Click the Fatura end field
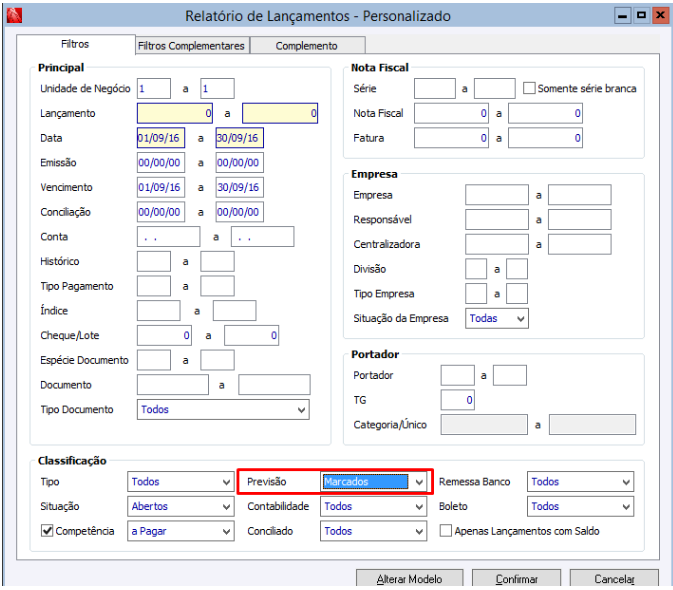Image resolution: width=673 pixels, height=590 pixels. tap(545, 138)
